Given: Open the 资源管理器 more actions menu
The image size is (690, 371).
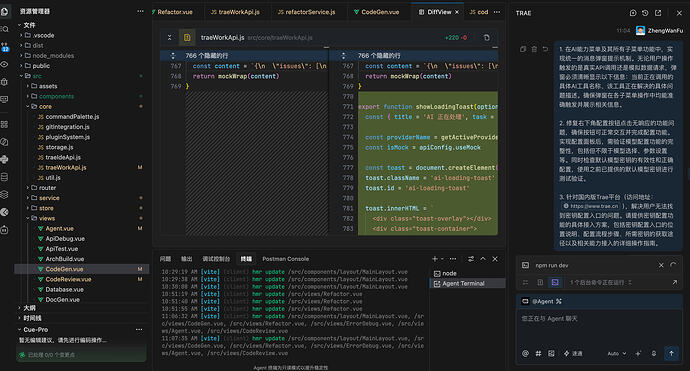Looking at the screenshot, I should point(140,11).
